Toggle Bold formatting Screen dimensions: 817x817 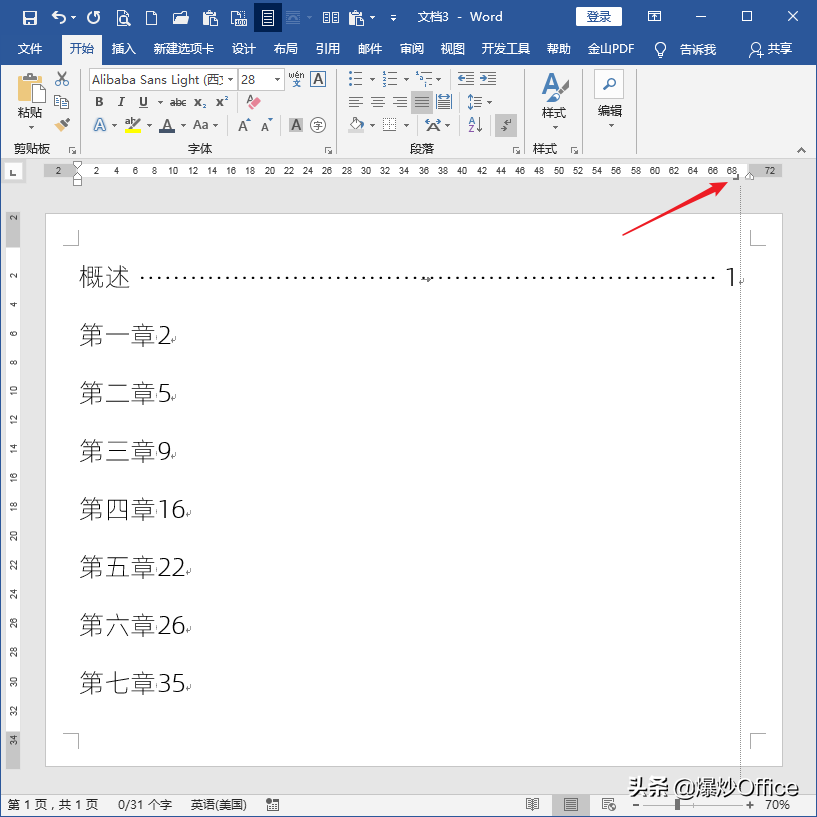(99, 102)
